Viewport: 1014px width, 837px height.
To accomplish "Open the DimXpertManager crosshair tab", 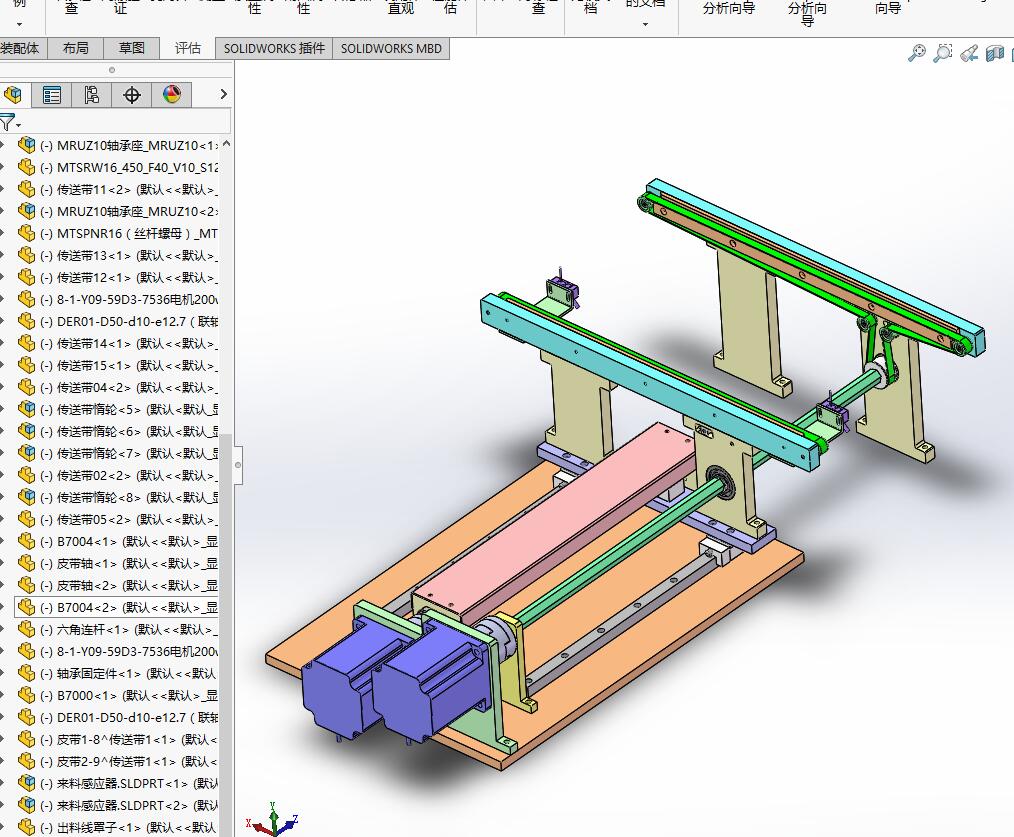I will click(x=131, y=95).
